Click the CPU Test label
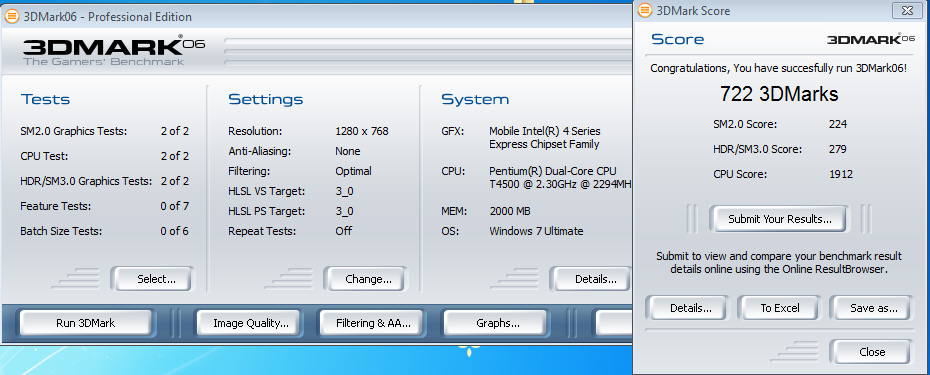The height and width of the screenshot is (375, 930). click(44, 156)
